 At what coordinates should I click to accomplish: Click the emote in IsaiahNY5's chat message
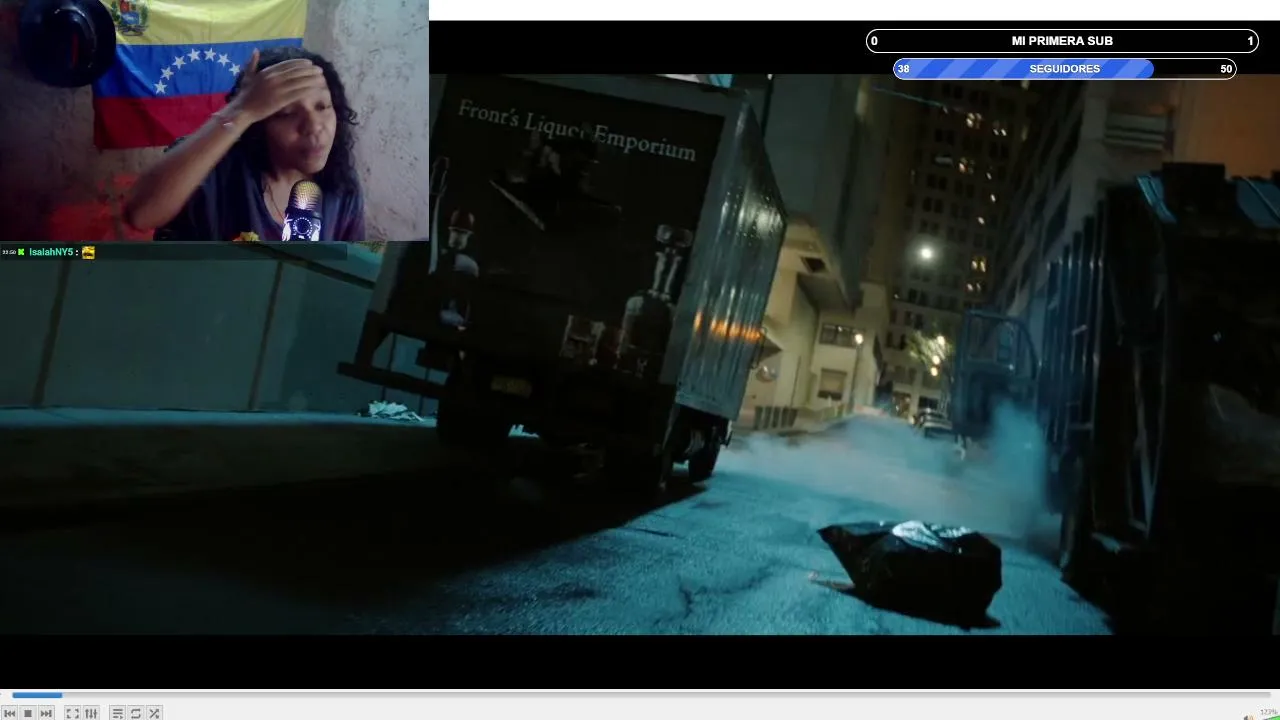pos(88,253)
